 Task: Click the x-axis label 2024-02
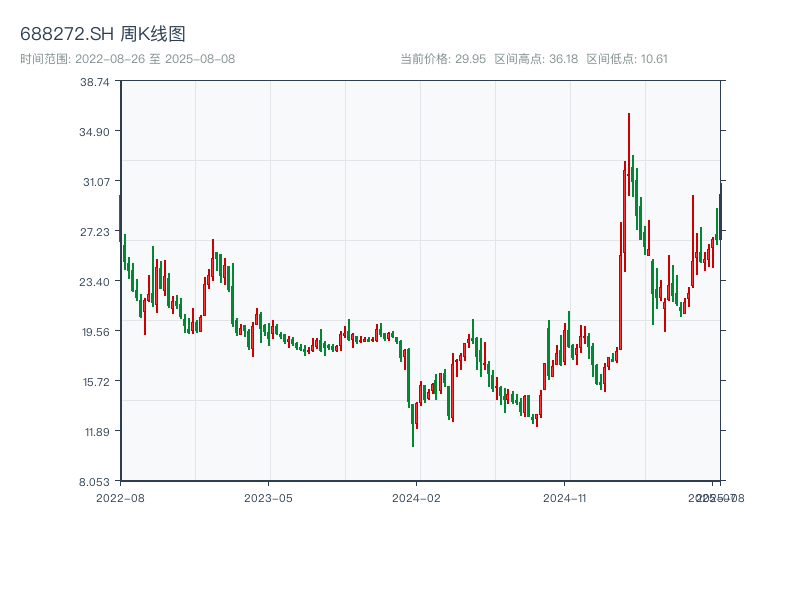click(x=416, y=498)
